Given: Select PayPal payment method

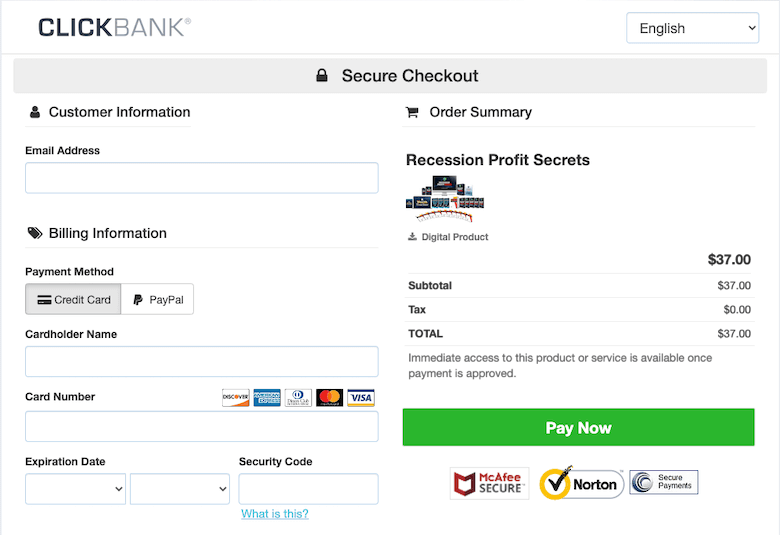Looking at the screenshot, I should click(158, 299).
